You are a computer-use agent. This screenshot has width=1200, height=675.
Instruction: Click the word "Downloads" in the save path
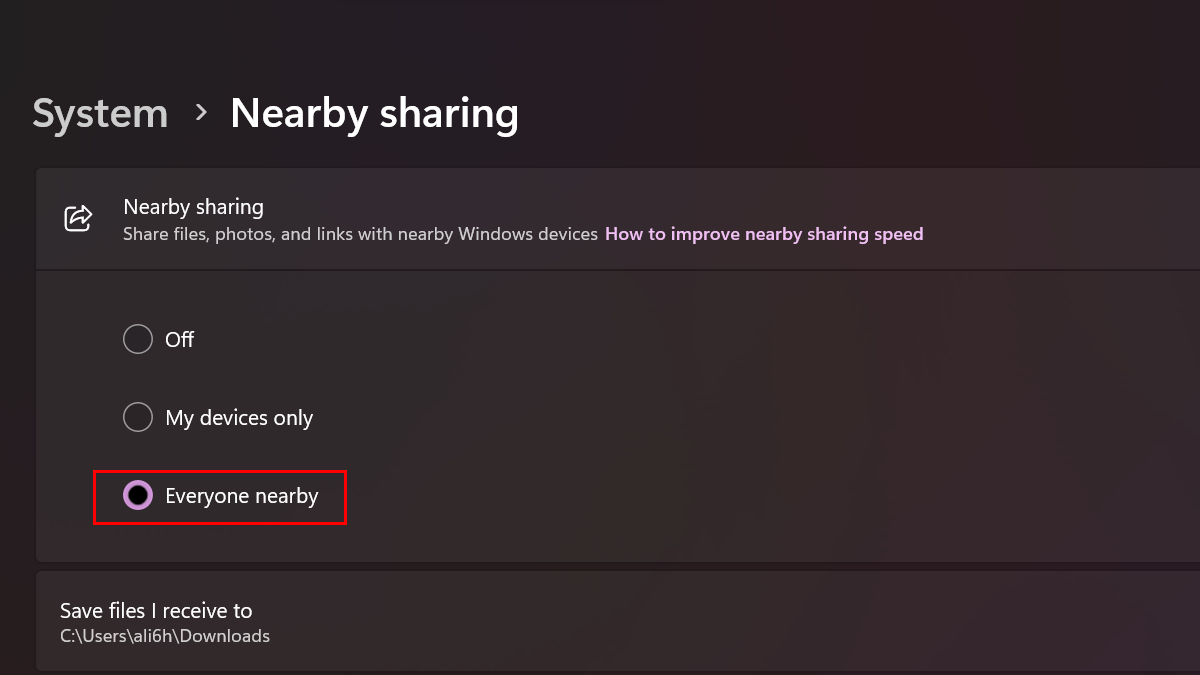click(230, 636)
